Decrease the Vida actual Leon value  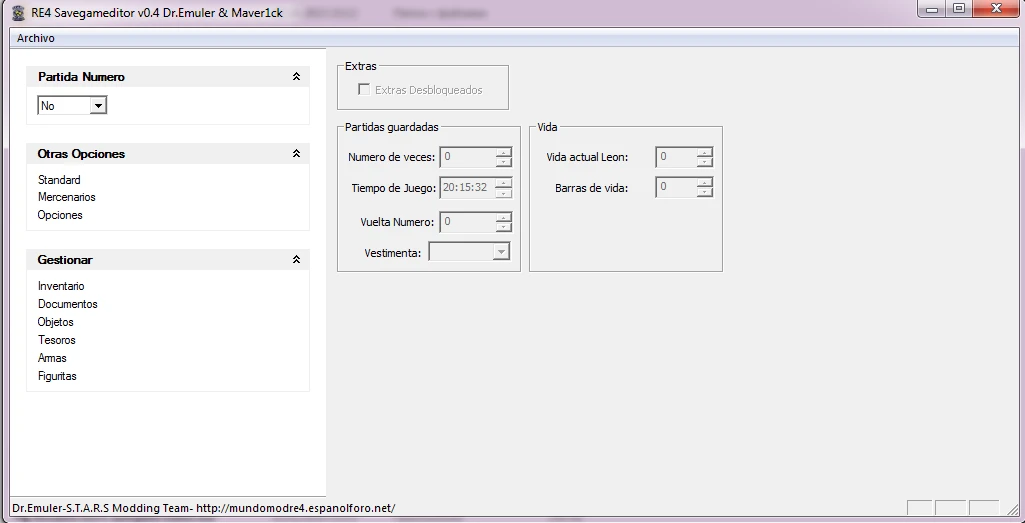pos(704,161)
